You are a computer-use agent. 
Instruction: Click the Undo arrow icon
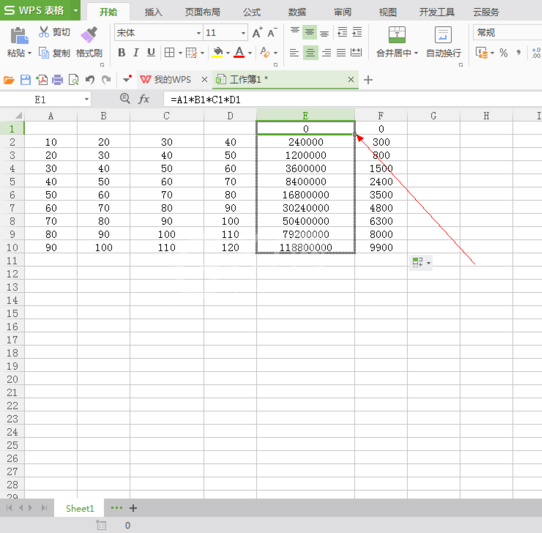pyautogui.click(x=90, y=80)
